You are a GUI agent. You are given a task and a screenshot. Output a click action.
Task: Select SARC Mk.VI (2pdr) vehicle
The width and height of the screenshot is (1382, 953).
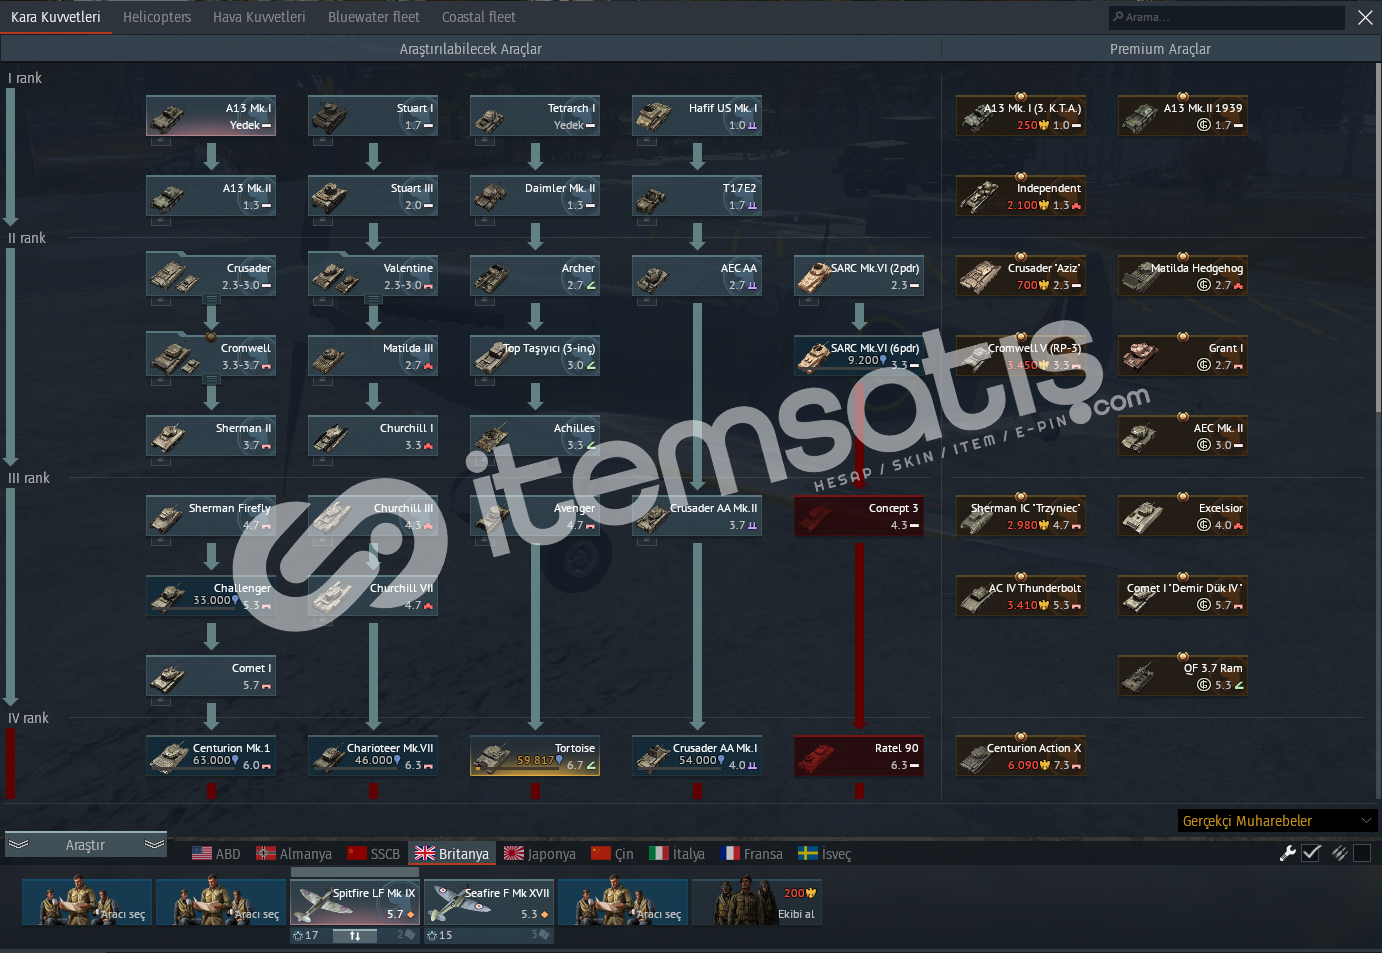click(859, 276)
